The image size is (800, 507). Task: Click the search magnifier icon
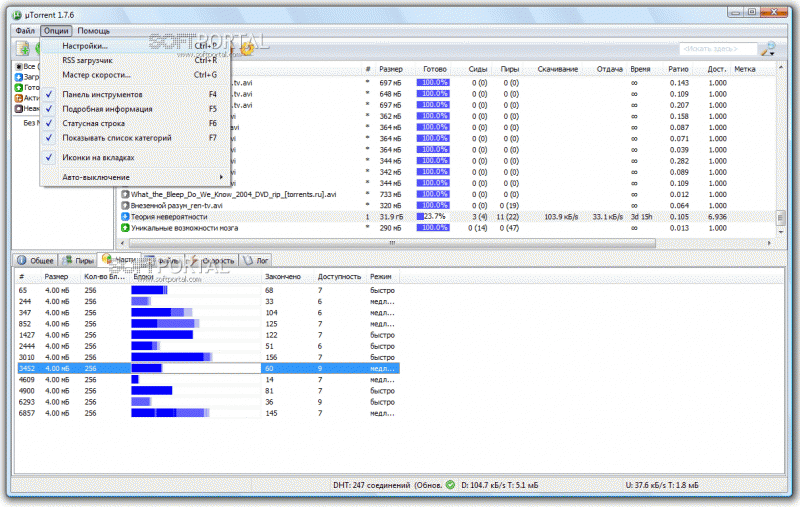click(767, 48)
